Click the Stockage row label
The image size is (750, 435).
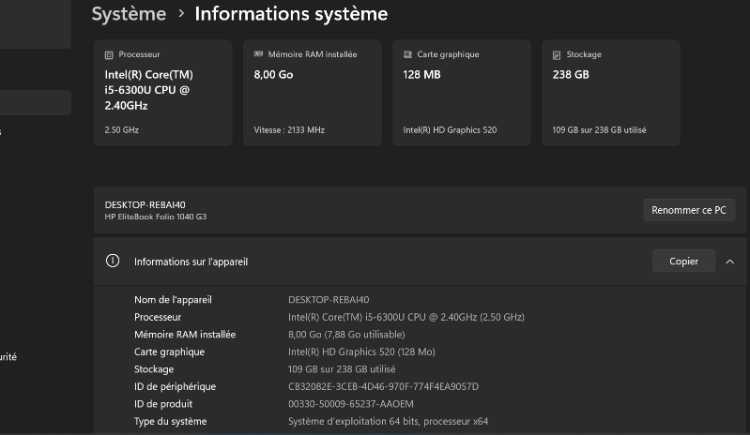click(x=154, y=369)
